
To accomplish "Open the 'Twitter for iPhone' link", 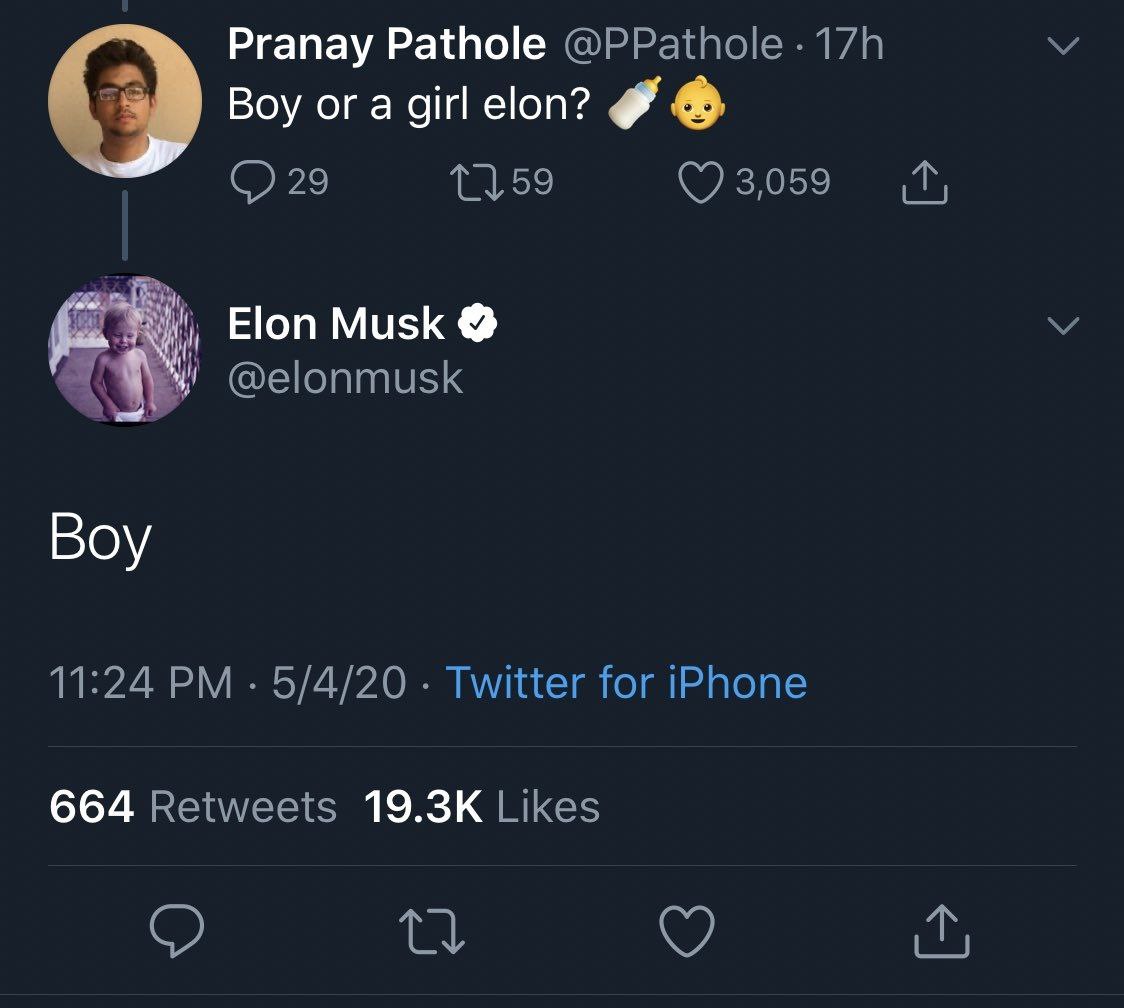I will [627, 683].
